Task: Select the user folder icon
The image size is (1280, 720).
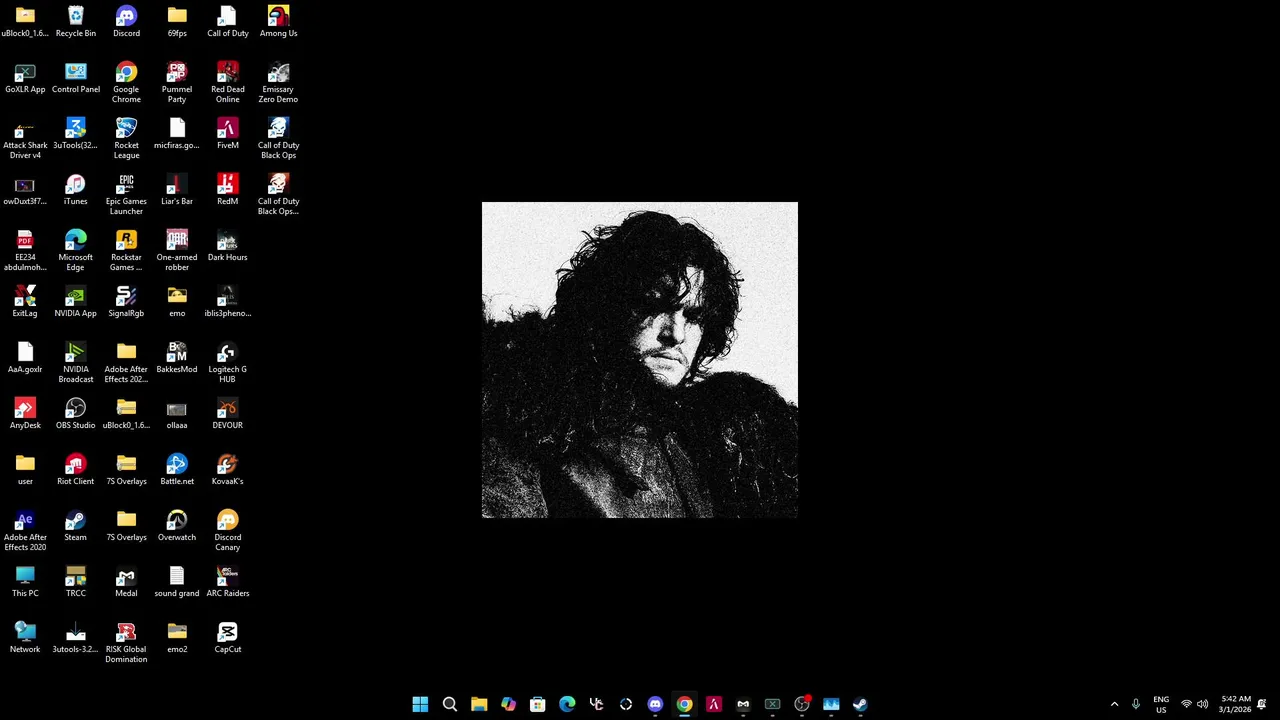Action: click(x=25, y=470)
